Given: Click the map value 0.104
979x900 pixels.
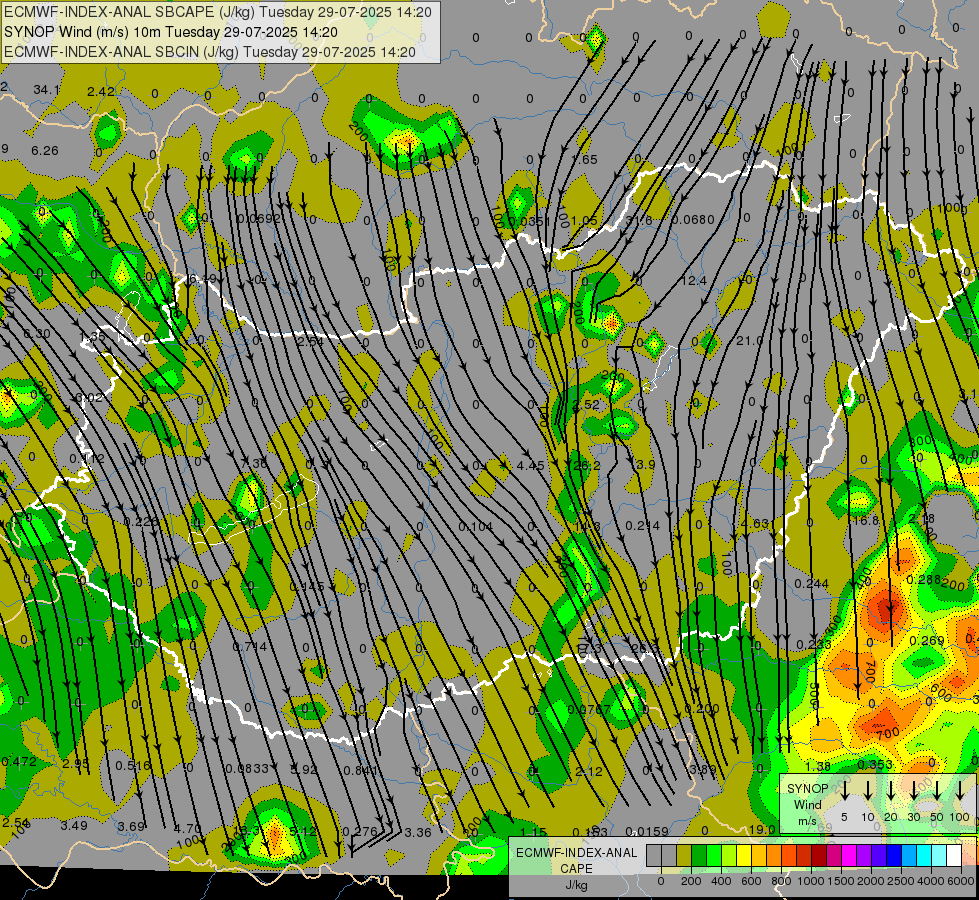Looking at the screenshot, I should [x=476, y=527].
